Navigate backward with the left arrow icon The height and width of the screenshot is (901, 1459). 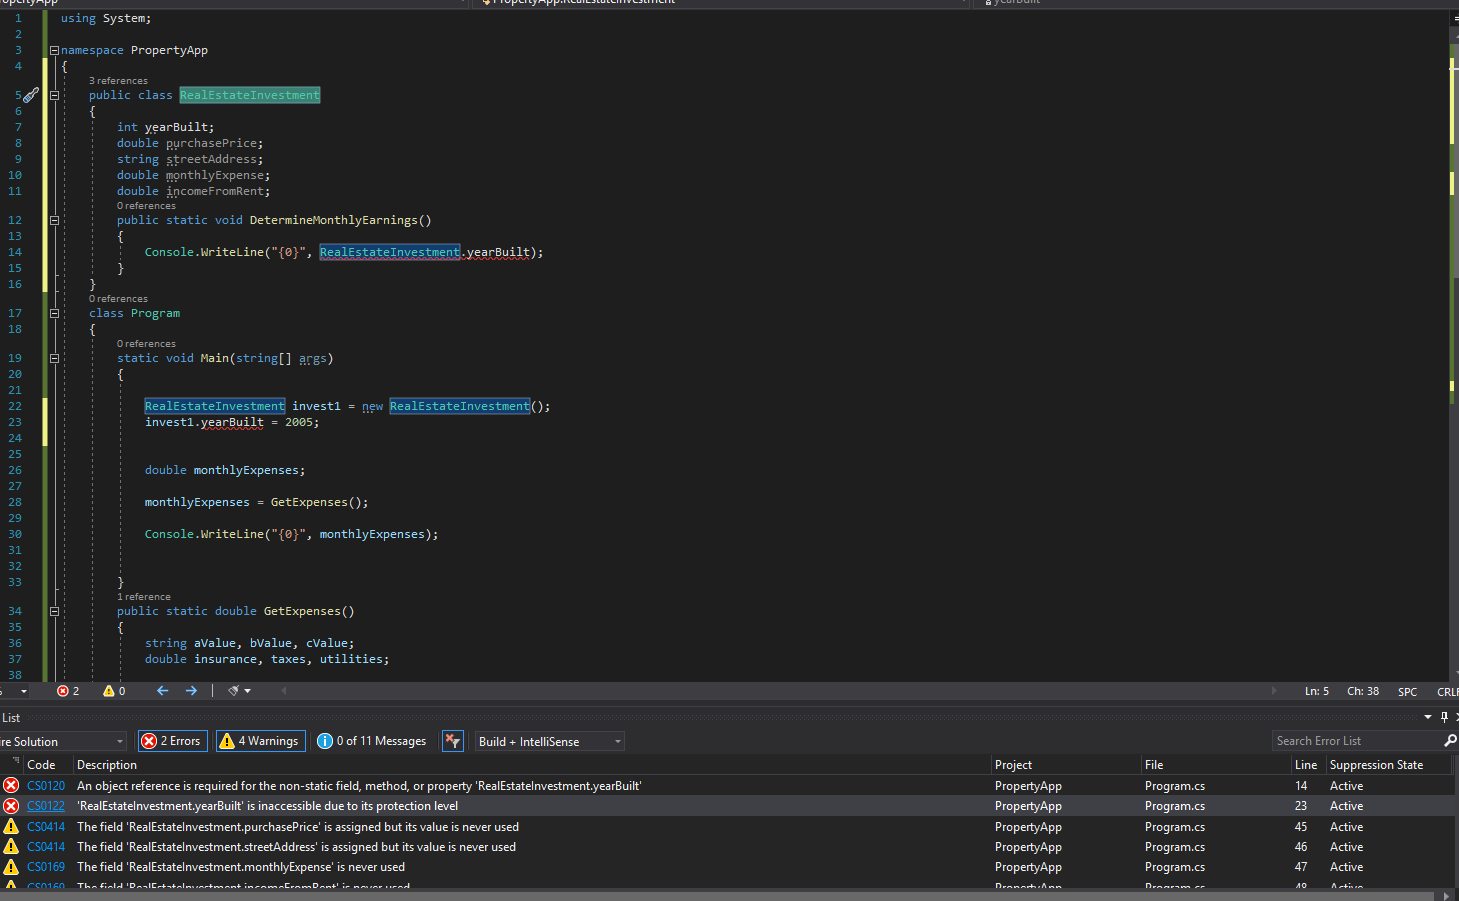[162, 691]
